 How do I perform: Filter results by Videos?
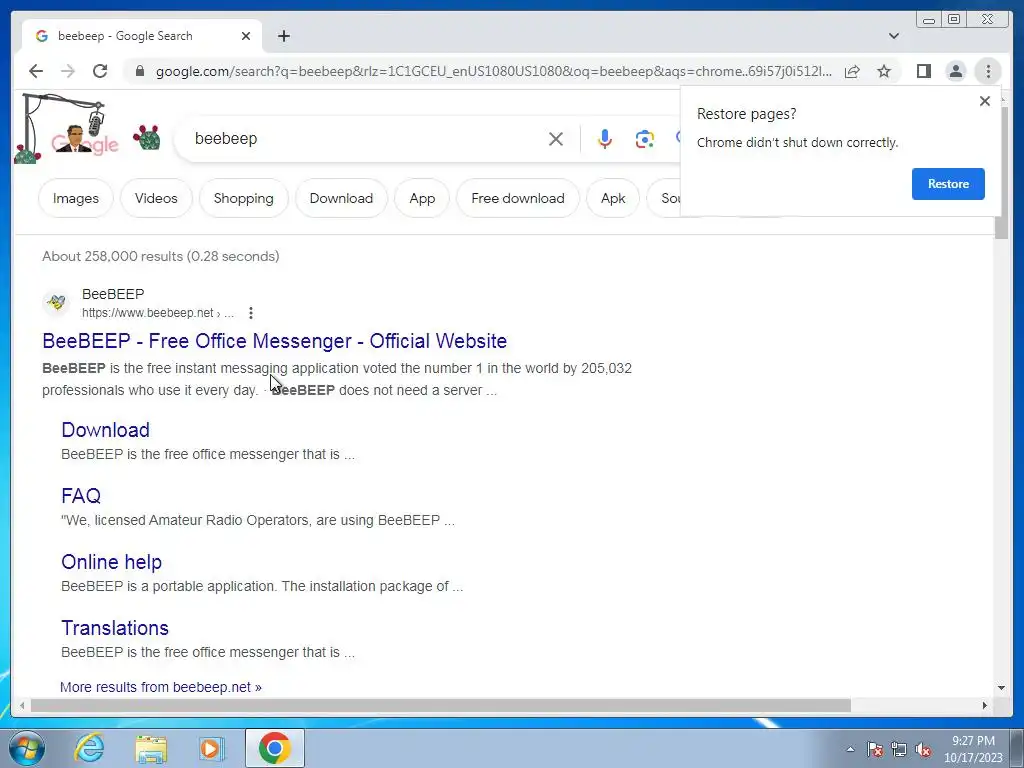156,199
